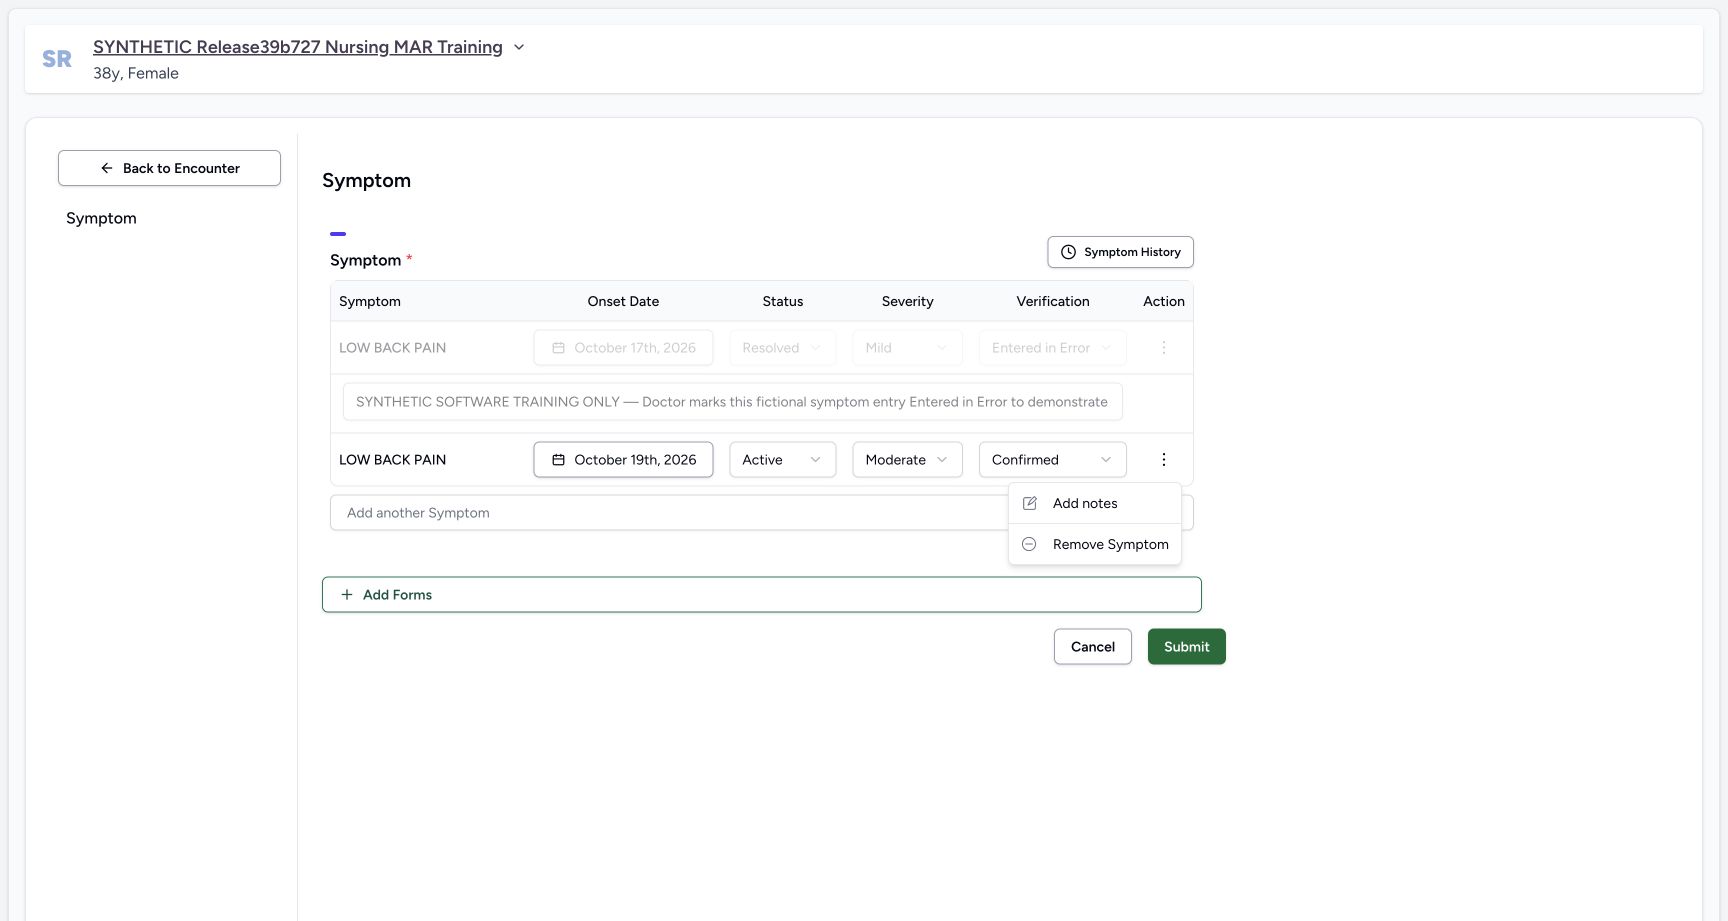The width and height of the screenshot is (1728, 921).
Task: Select Symptom in the left sidebar
Action: tap(101, 218)
